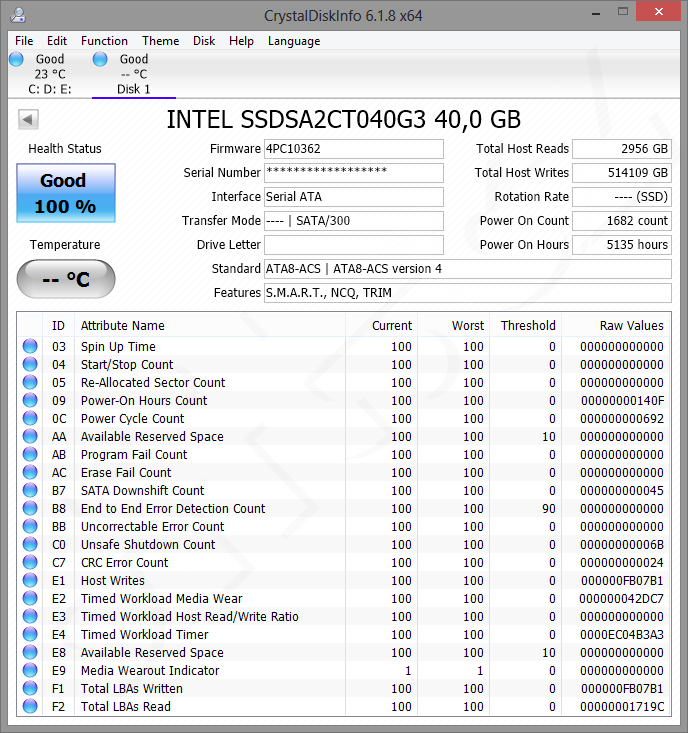Click the Standard field ATA8-ACS
Screen dimensions: 688x733
[468, 269]
